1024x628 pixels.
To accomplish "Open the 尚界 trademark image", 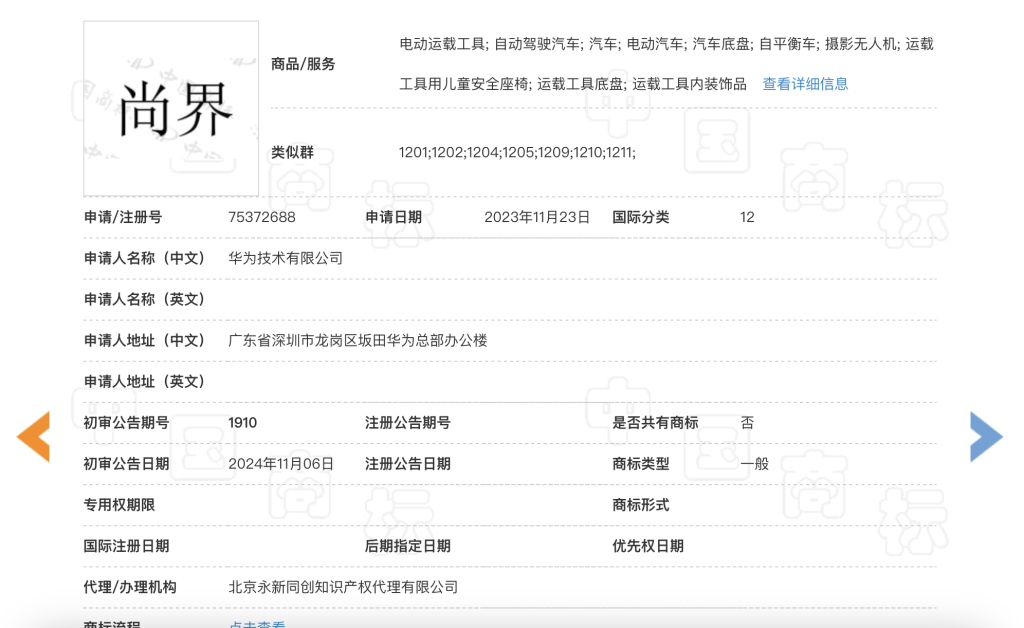I will 171,109.
